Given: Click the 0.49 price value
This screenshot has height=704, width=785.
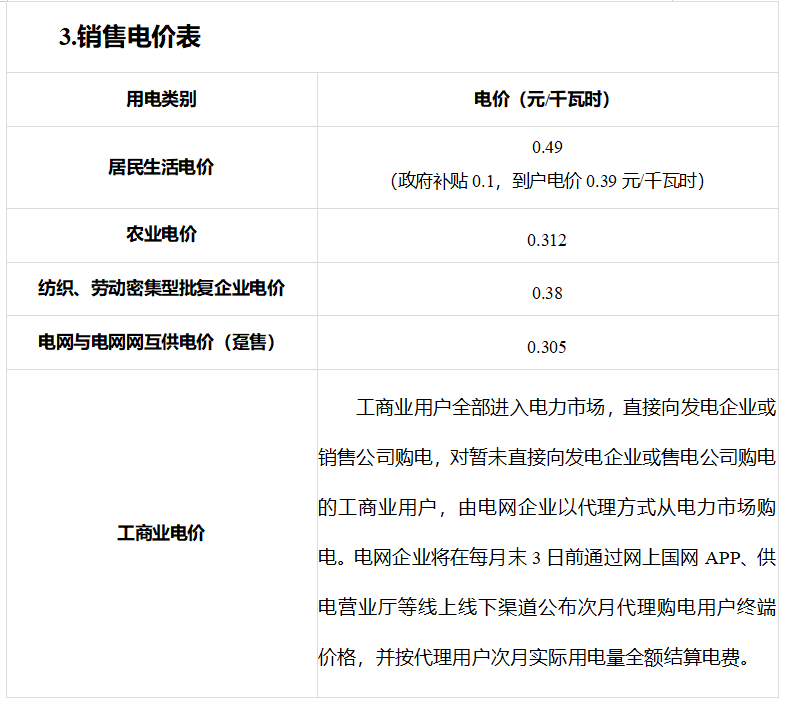Looking at the screenshot, I should [547, 147].
